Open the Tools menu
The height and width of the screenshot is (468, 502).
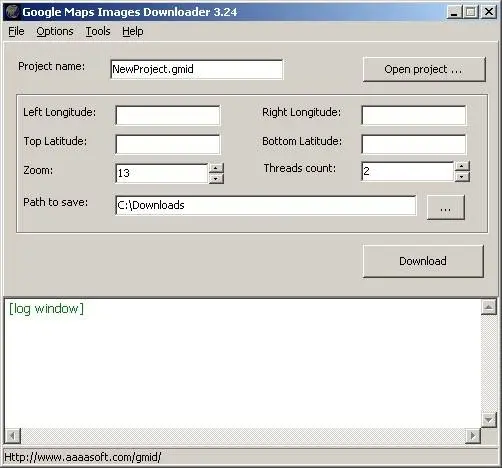98,31
